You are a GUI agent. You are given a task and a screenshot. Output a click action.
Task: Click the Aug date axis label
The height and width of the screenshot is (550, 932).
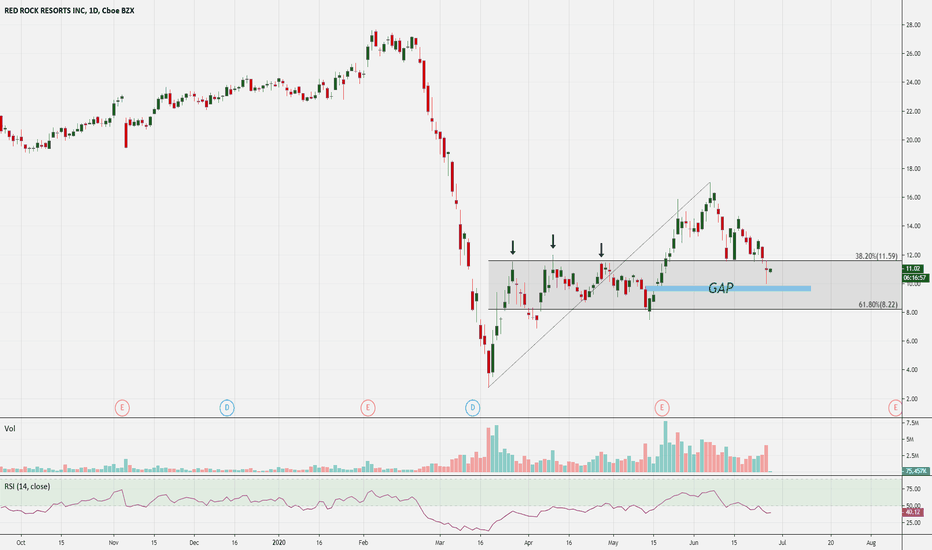(x=871, y=543)
